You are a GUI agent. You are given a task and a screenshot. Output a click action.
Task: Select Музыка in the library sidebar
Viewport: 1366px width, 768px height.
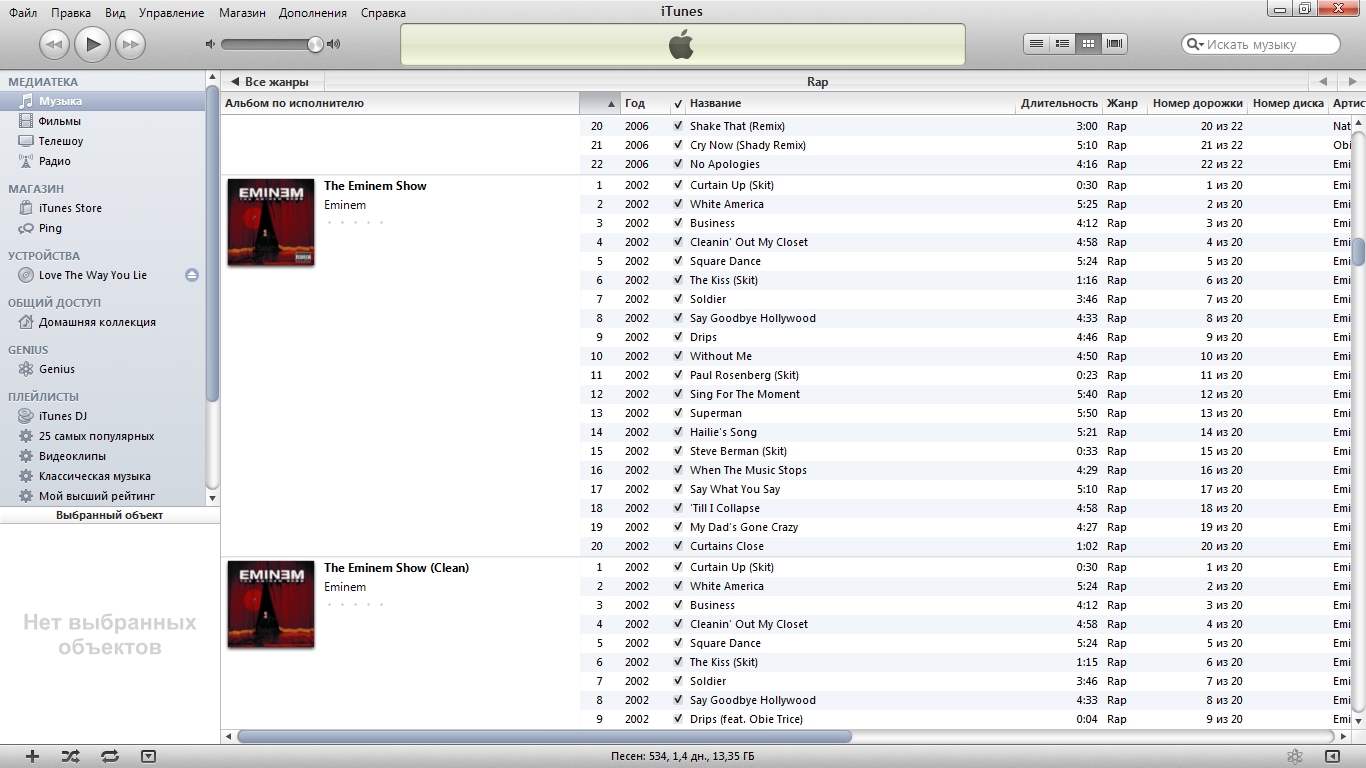tap(103, 101)
